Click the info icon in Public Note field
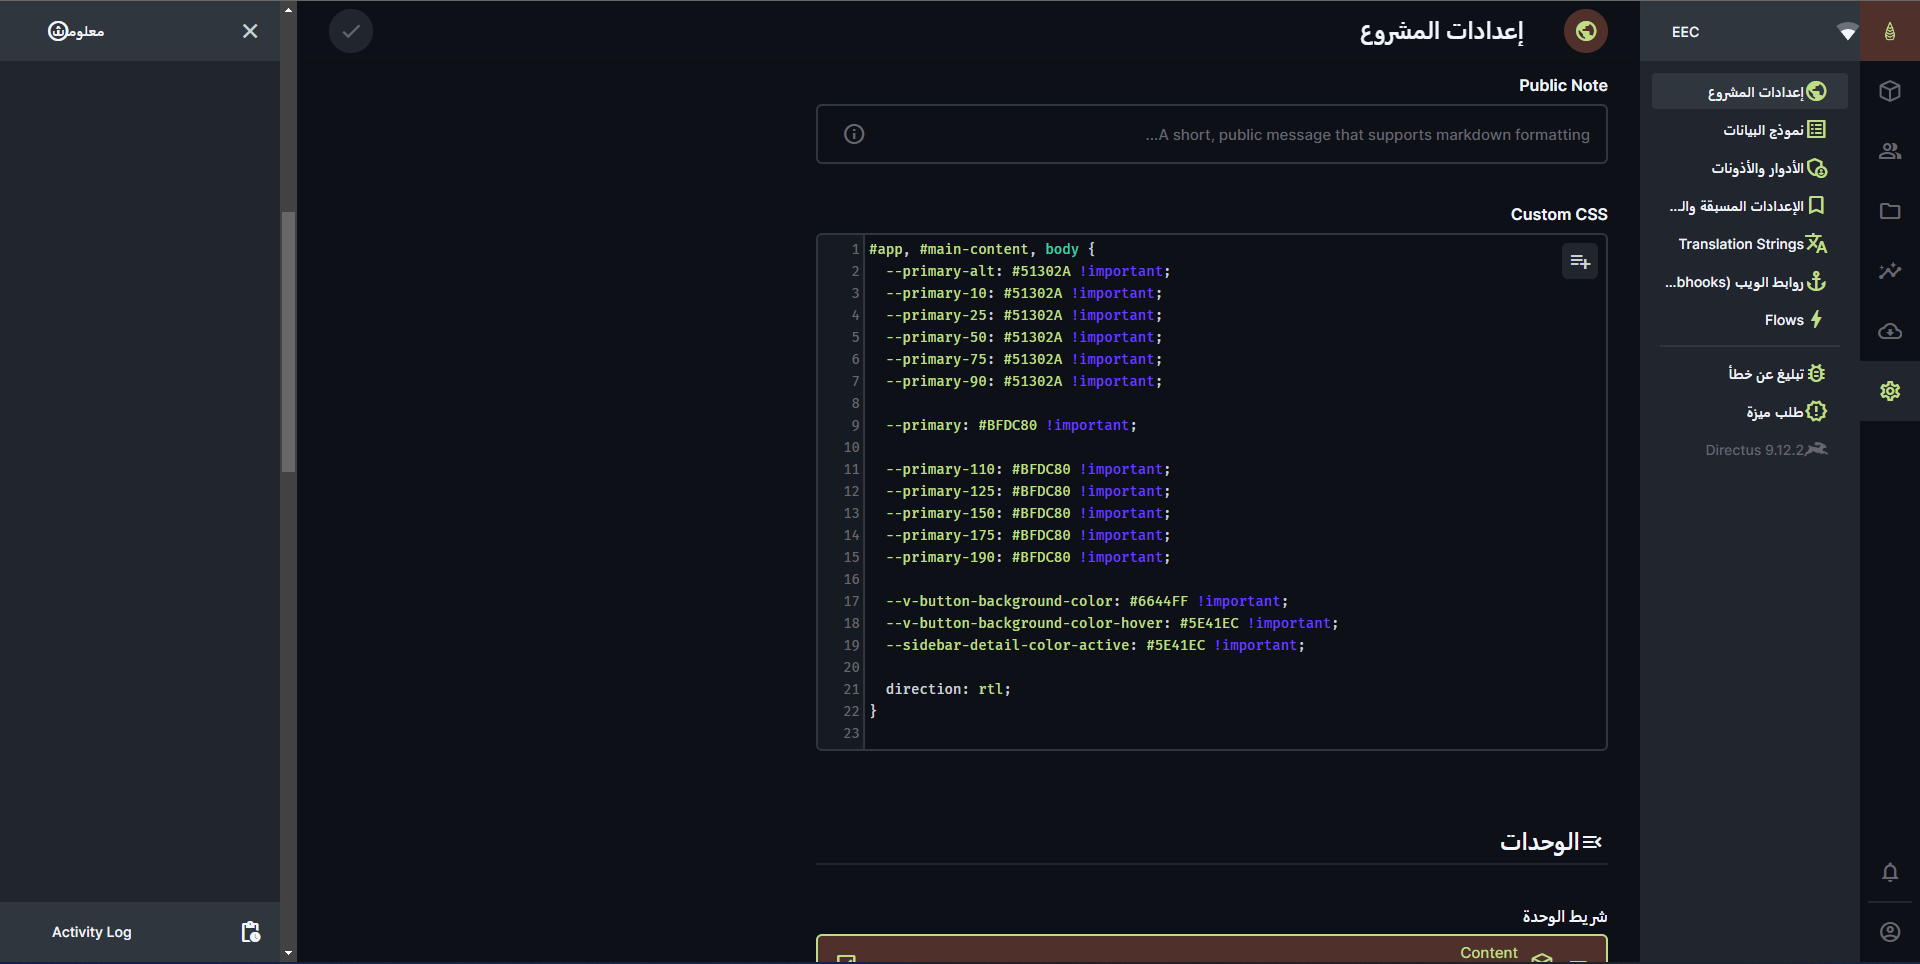The height and width of the screenshot is (964, 1920). pyautogui.click(x=854, y=134)
